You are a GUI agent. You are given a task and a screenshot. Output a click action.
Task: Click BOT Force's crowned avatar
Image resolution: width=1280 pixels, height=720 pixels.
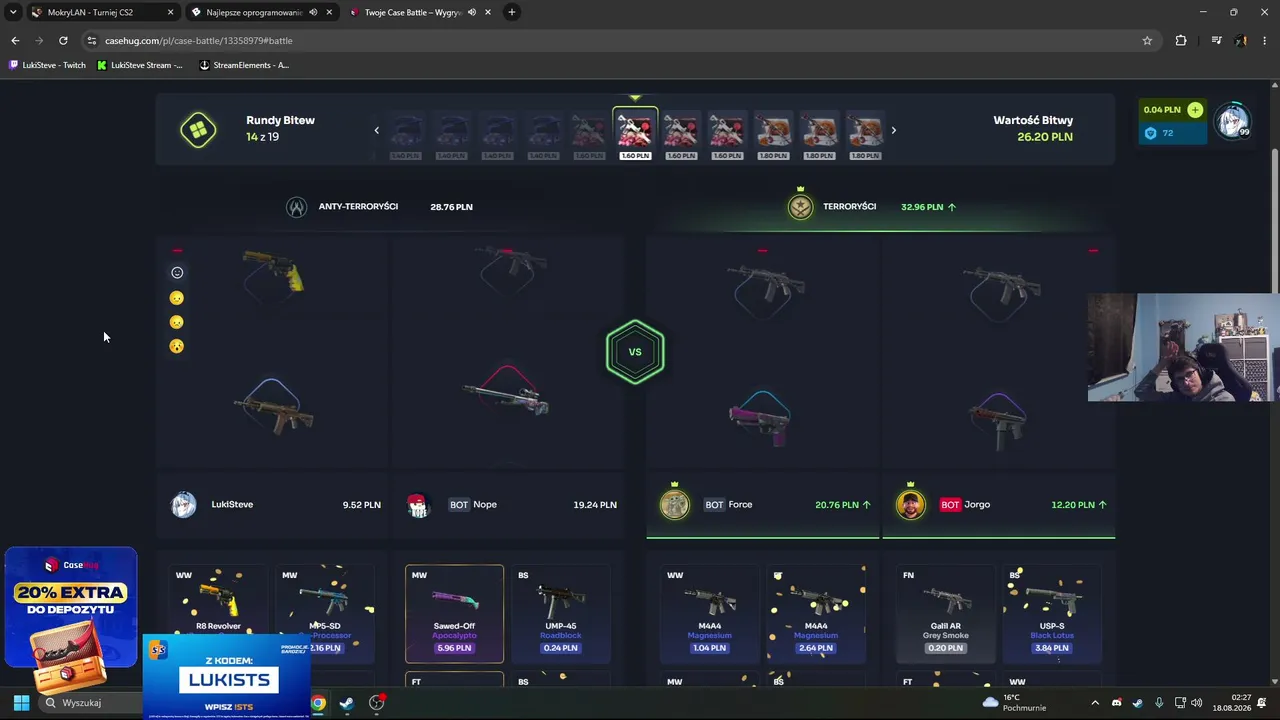coord(674,503)
